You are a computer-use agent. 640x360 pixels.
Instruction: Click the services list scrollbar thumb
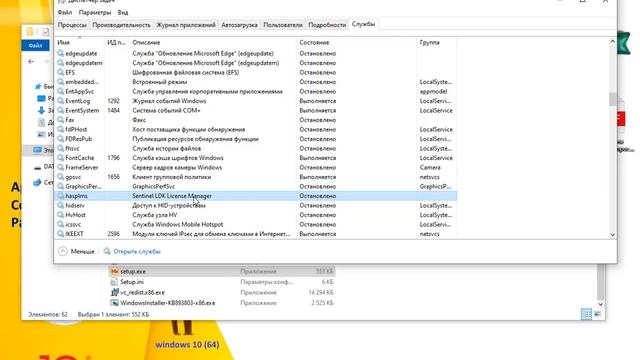tap(612, 99)
